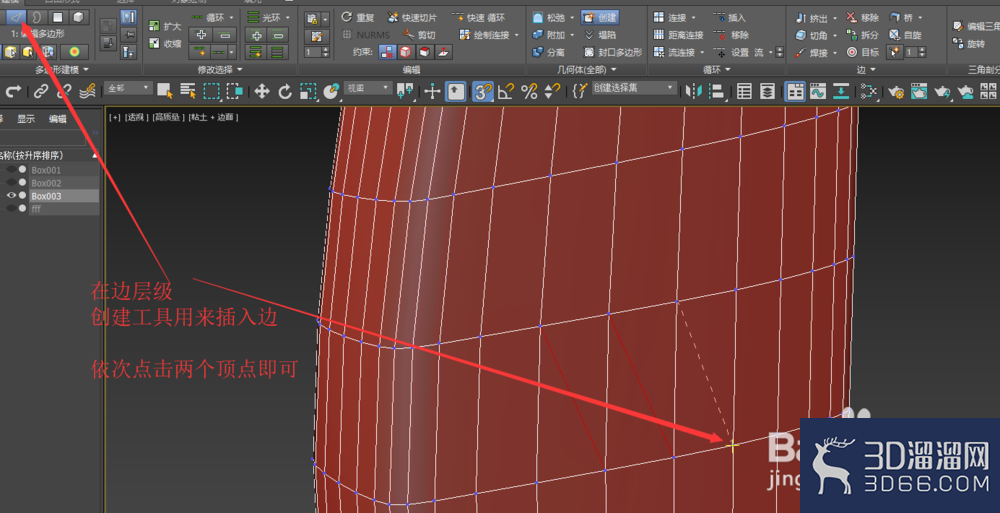Select Element sub-object level cube icon

click(78, 17)
